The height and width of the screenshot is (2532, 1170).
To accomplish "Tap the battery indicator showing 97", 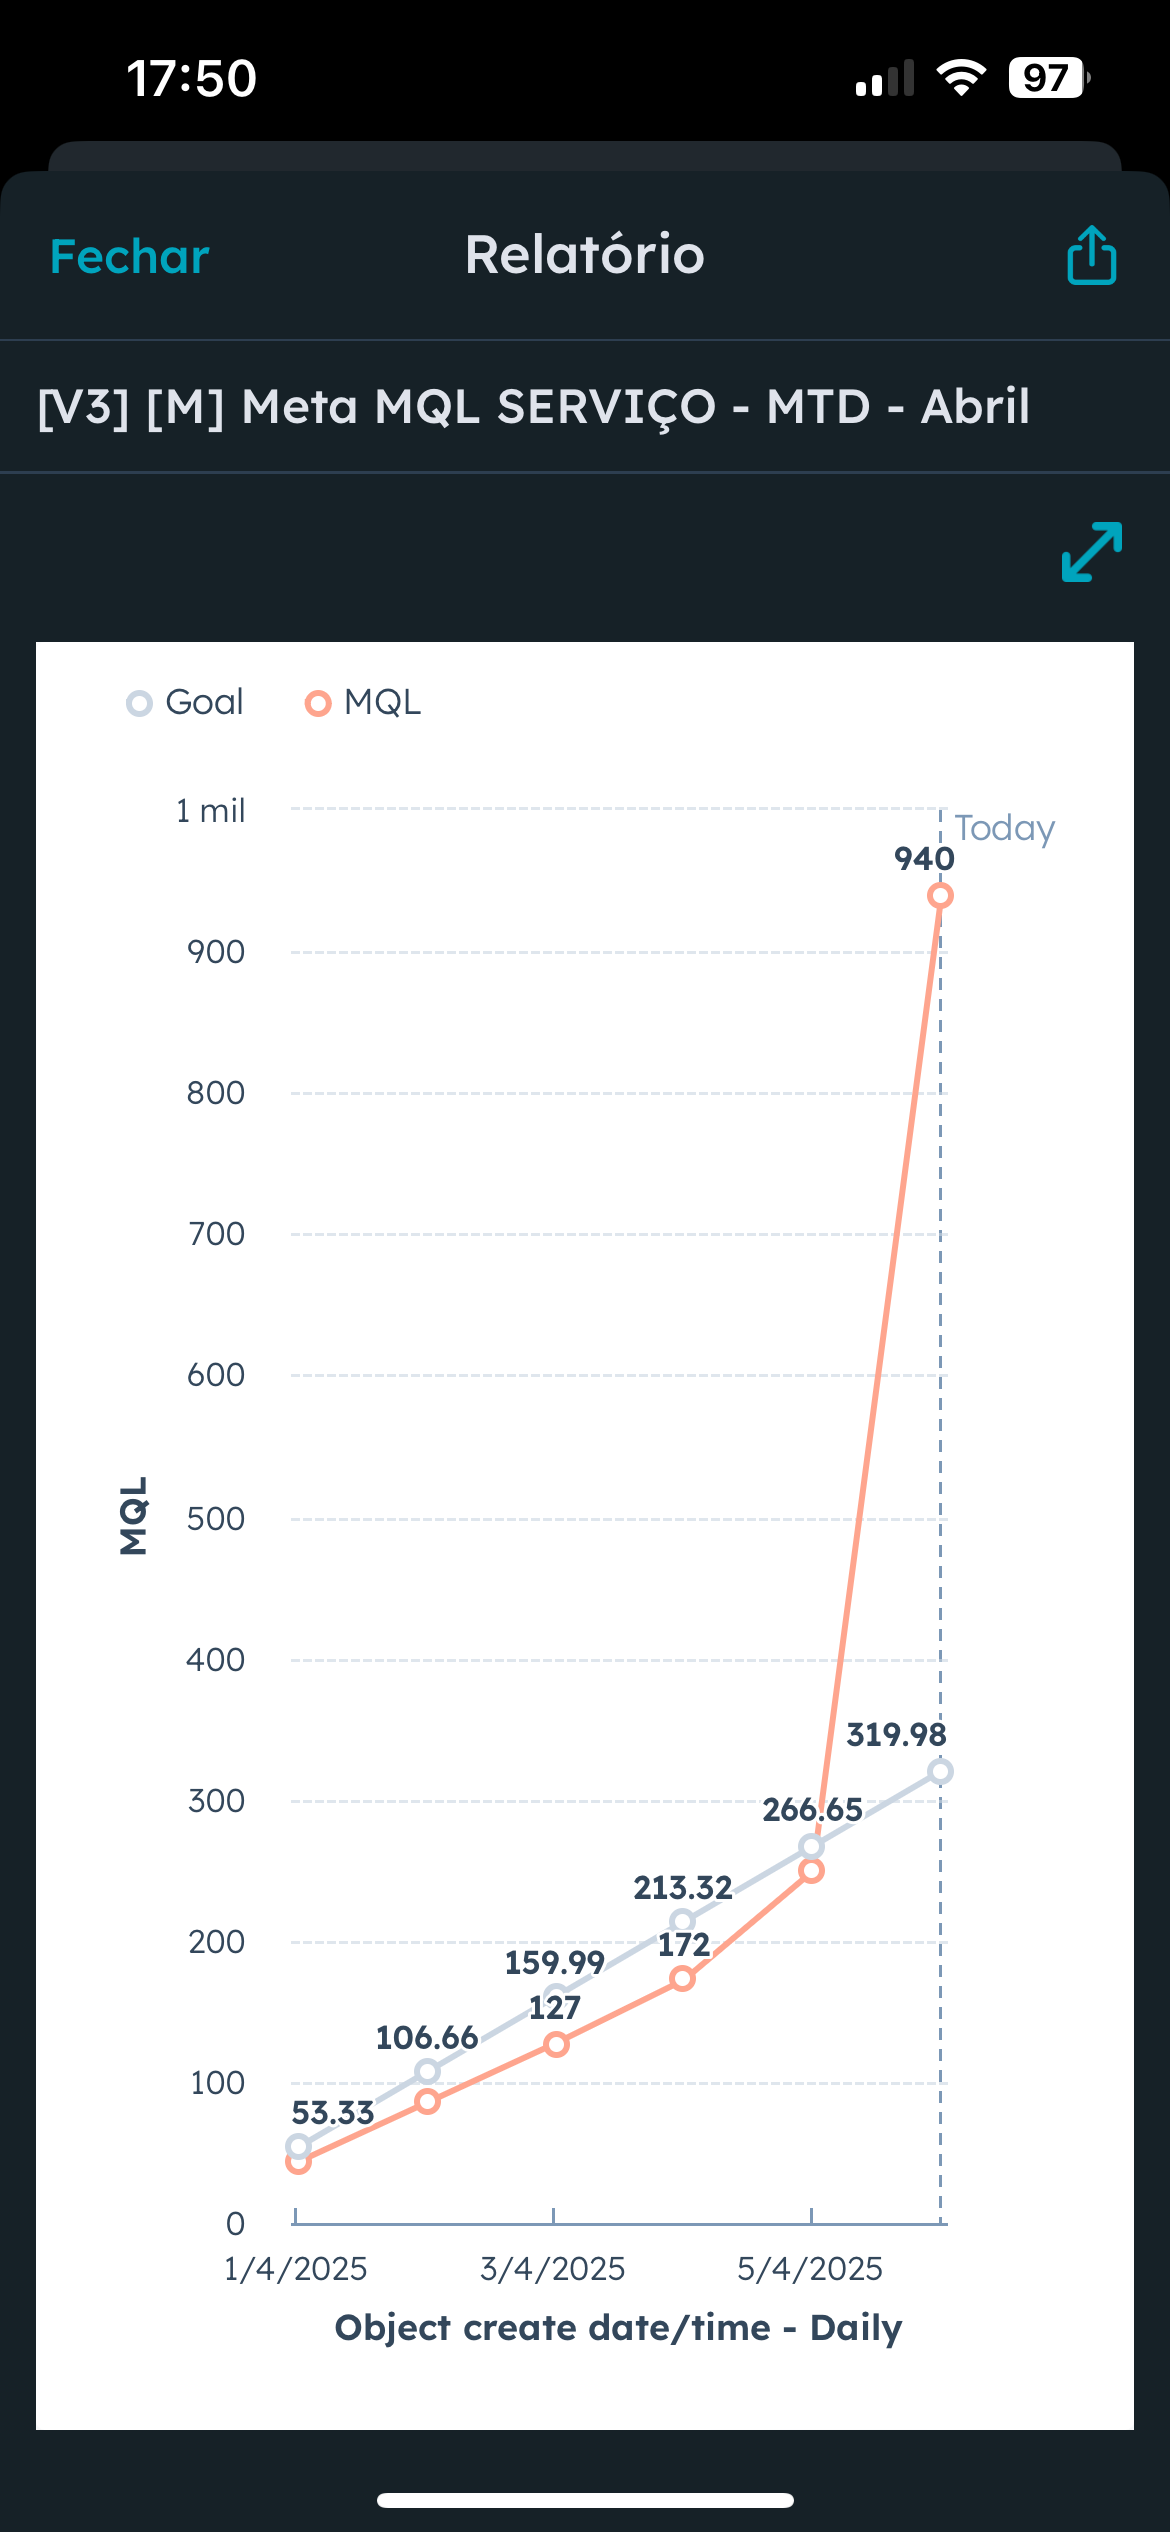I will tap(1047, 78).
